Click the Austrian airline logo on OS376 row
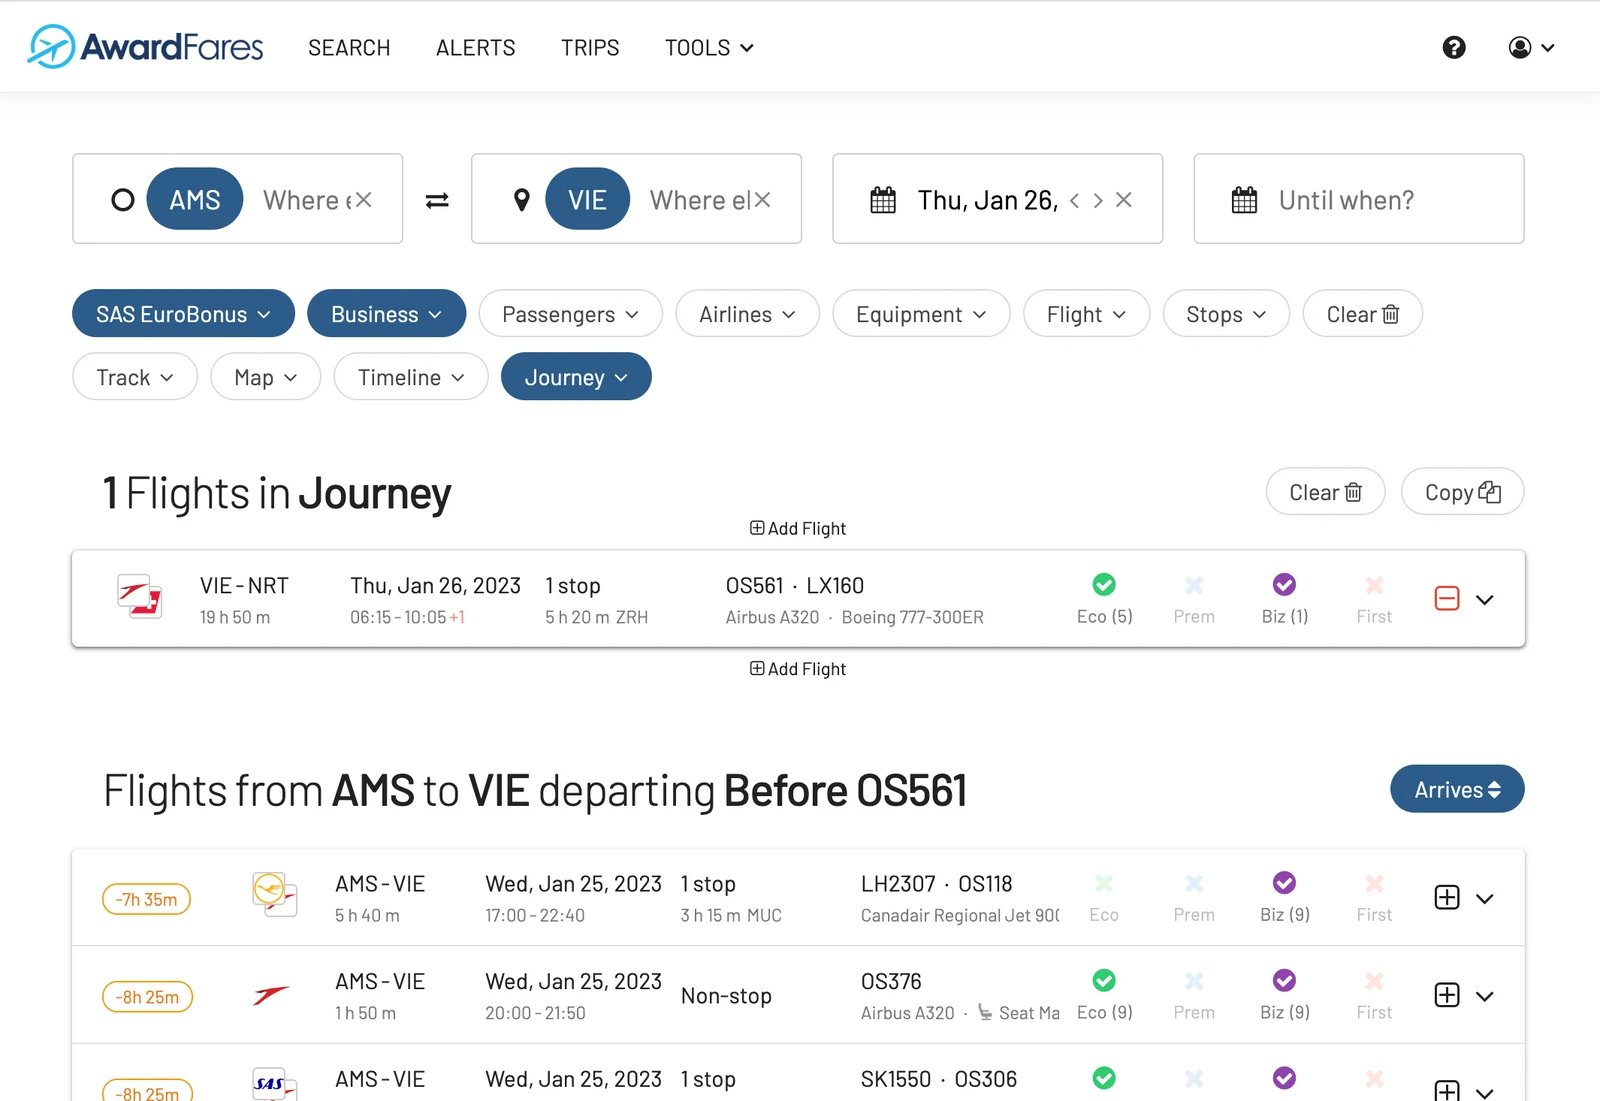Image resolution: width=1600 pixels, height=1101 pixels. click(x=271, y=995)
